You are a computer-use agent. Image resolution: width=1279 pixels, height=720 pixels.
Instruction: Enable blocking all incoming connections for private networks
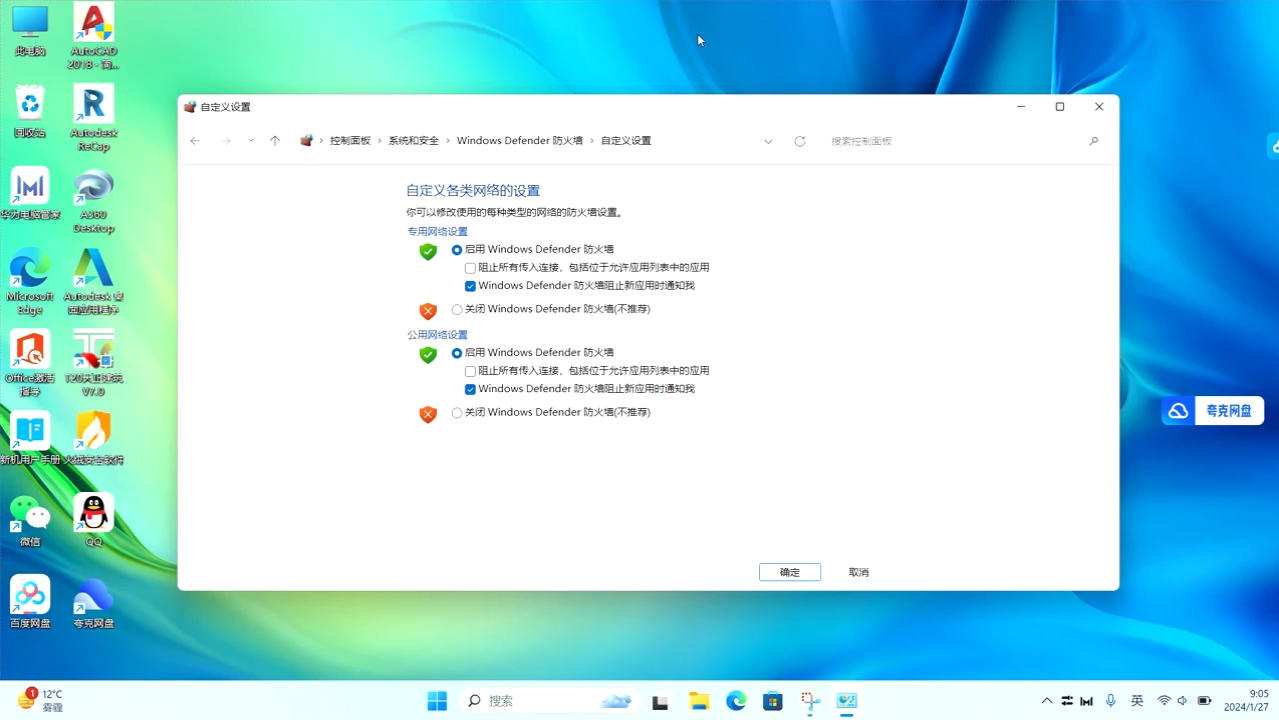pyautogui.click(x=469, y=267)
